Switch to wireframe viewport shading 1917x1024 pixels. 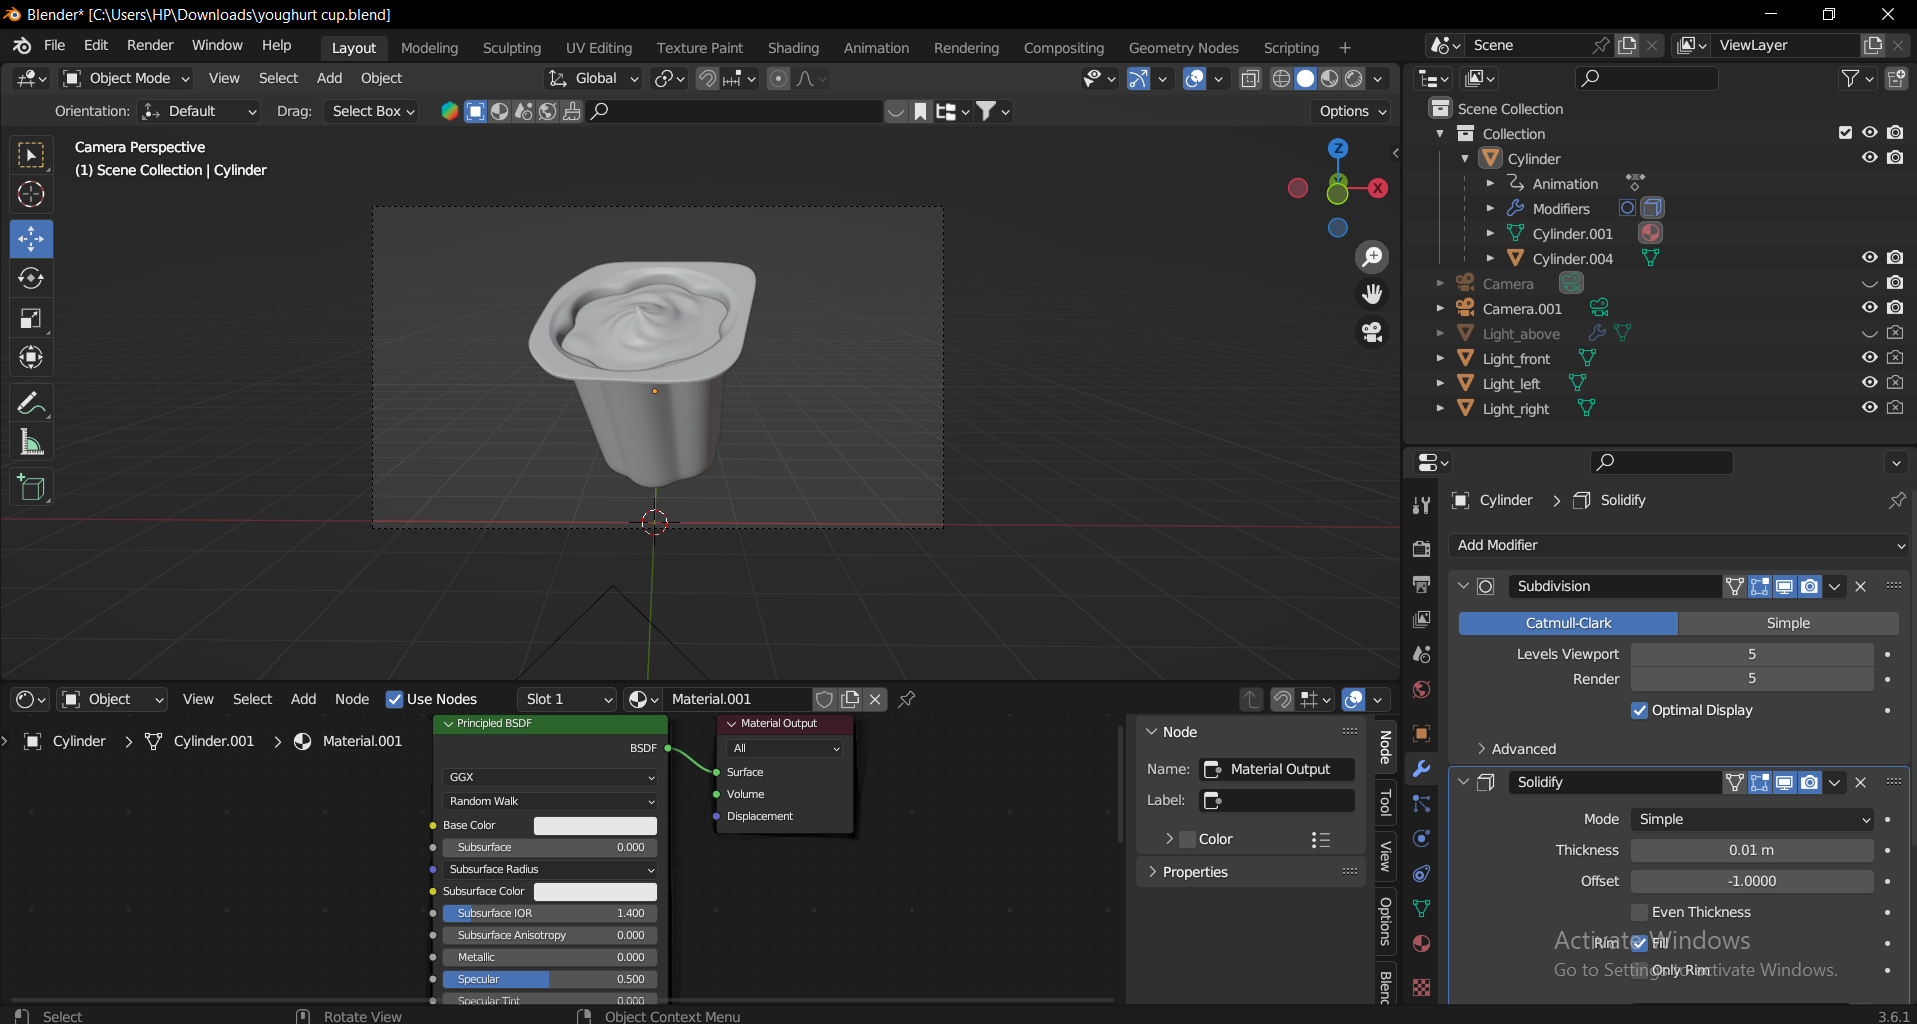click(x=1281, y=78)
